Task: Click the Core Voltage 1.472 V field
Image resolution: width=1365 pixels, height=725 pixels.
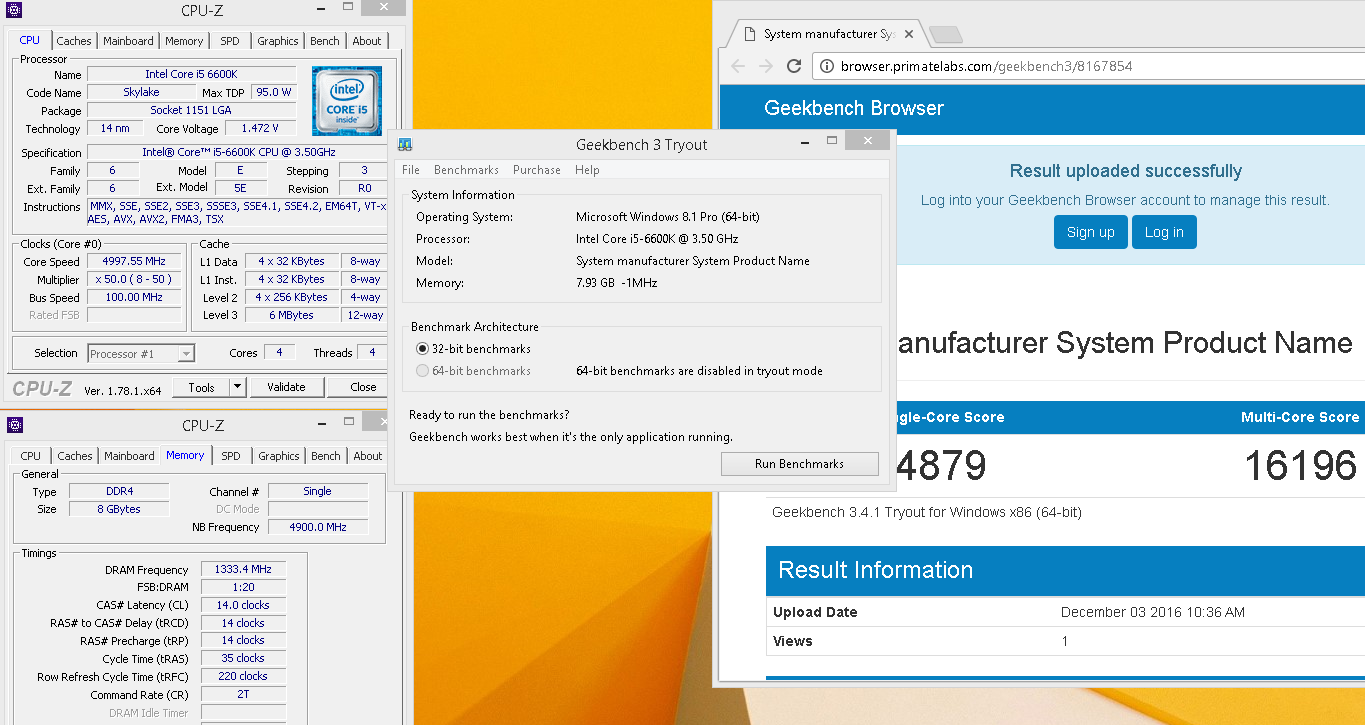Action: [x=260, y=129]
